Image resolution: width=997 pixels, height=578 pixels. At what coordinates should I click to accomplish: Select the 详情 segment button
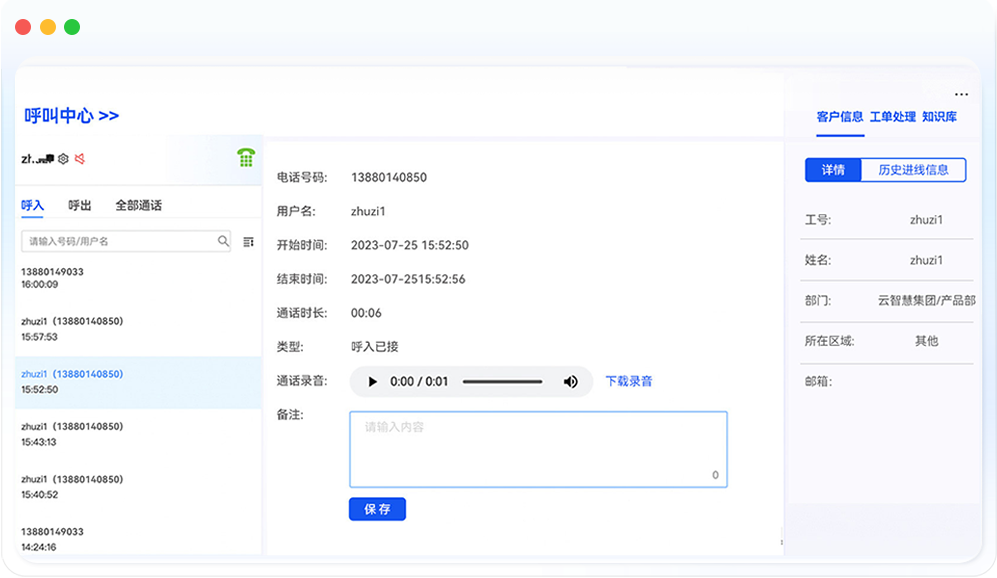[x=833, y=170]
